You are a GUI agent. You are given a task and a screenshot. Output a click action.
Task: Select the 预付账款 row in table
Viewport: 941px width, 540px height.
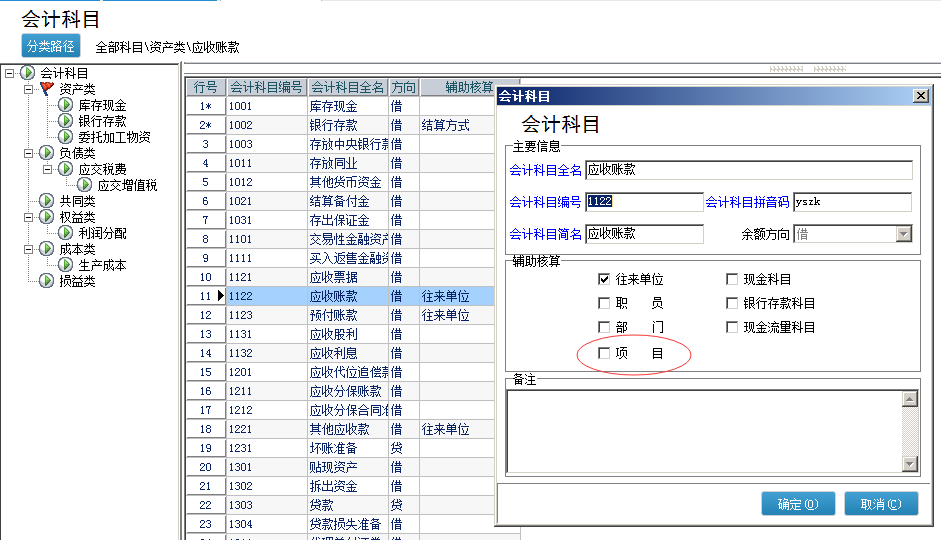(x=340, y=315)
